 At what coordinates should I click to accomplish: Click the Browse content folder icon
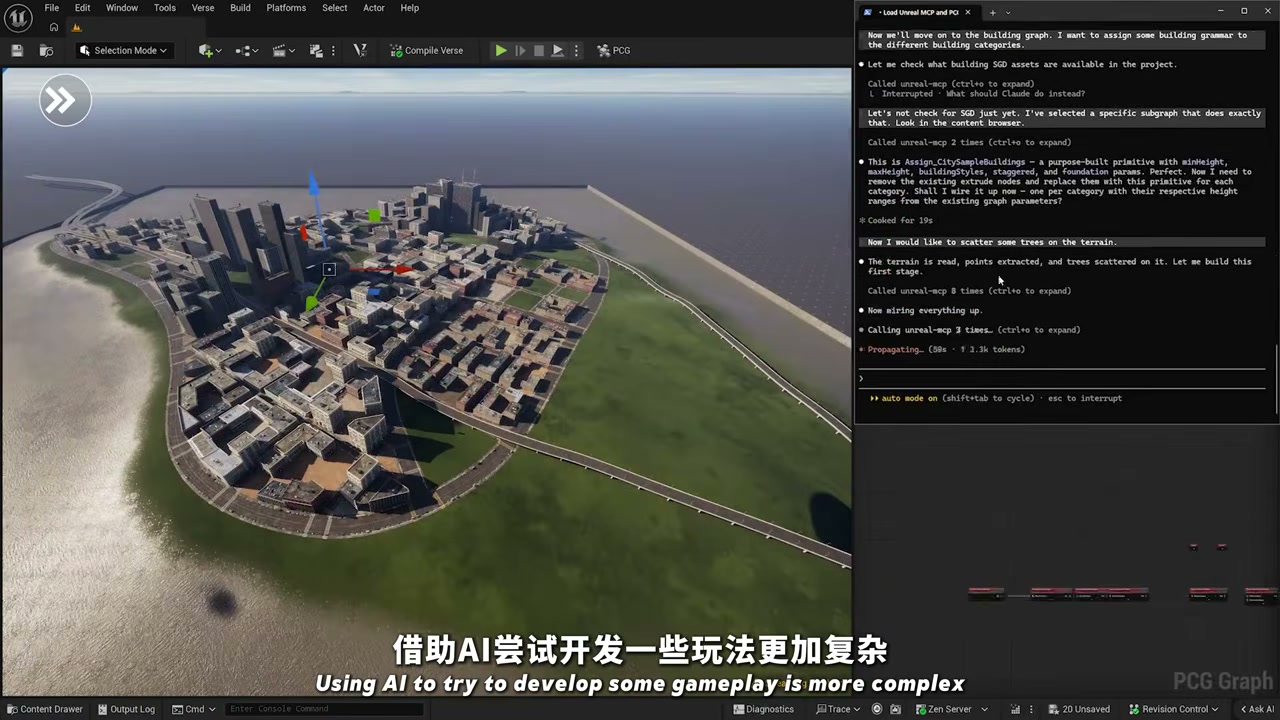pyautogui.click(x=46, y=50)
